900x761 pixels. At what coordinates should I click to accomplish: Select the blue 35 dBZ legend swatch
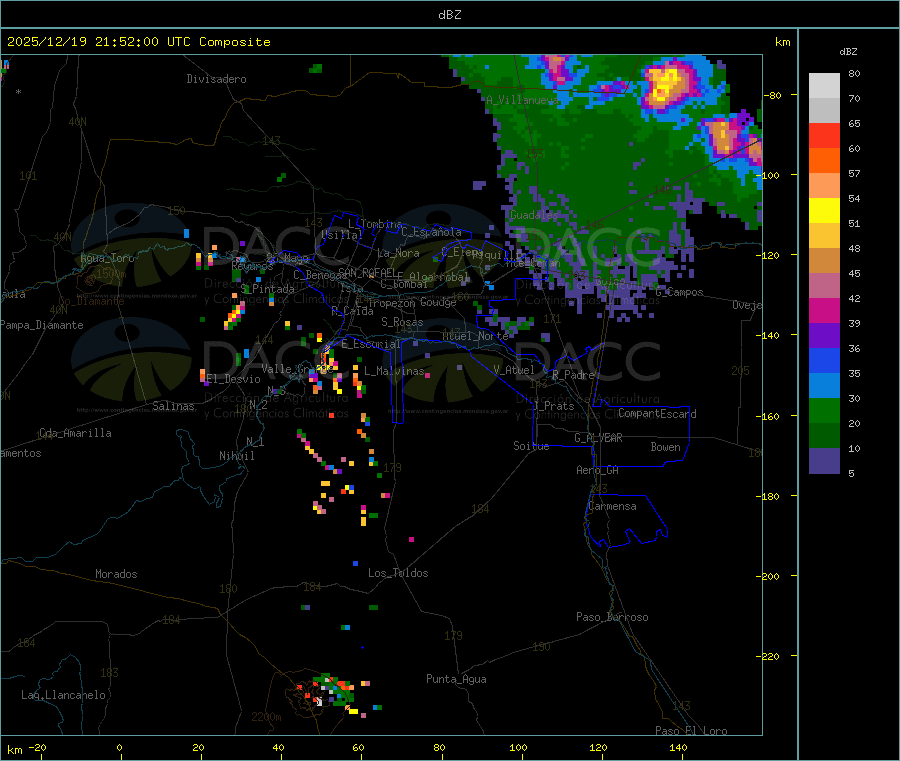824,360
